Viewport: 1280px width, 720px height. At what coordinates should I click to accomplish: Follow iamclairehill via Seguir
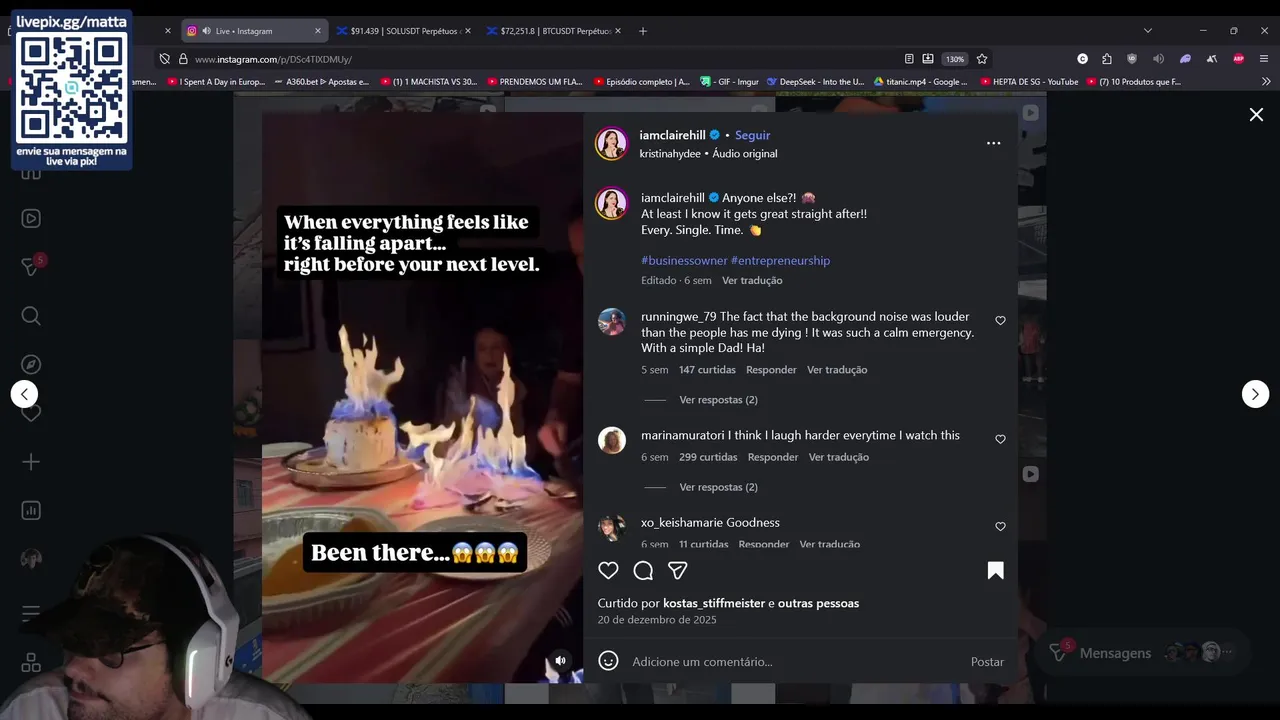752,135
